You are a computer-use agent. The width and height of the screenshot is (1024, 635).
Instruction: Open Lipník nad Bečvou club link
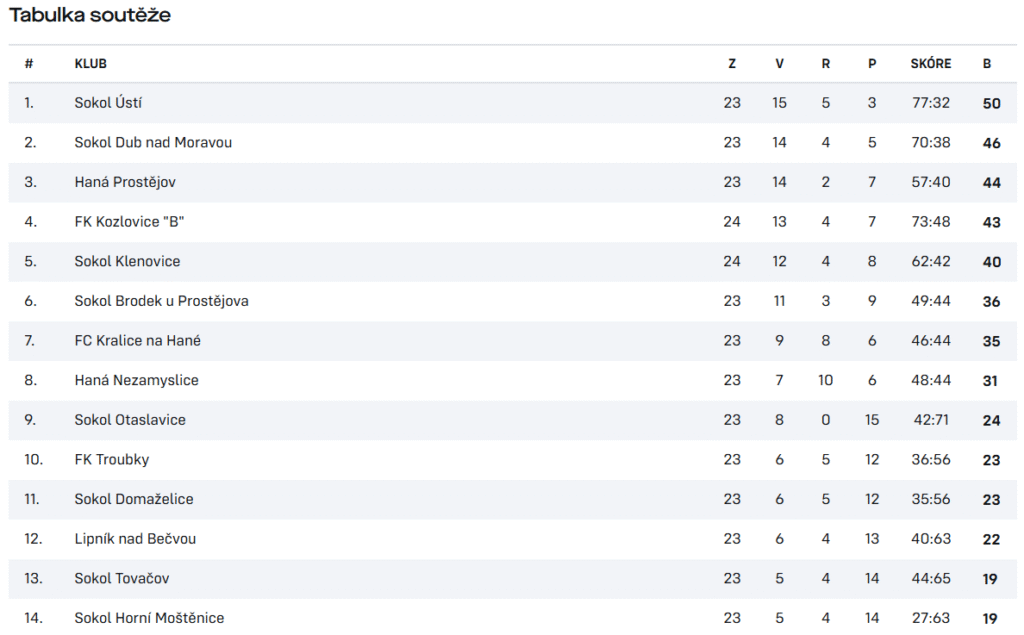(x=135, y=539)
